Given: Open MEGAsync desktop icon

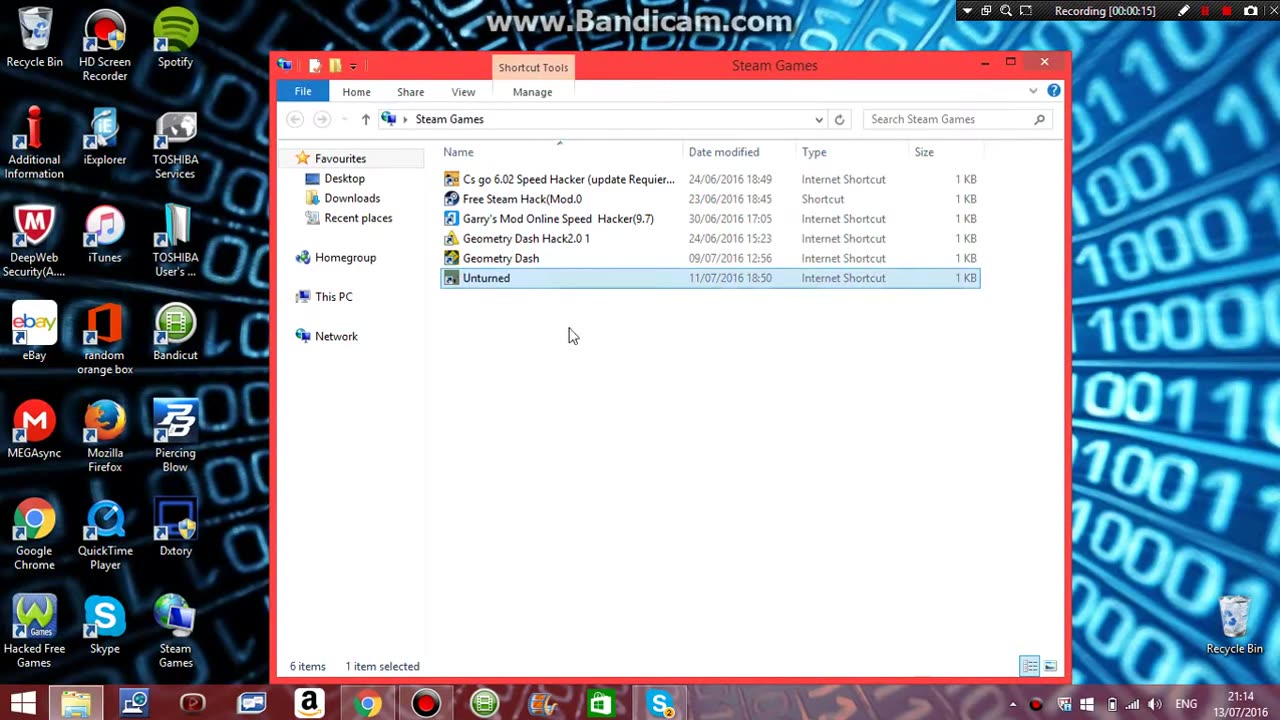Looking at the screenshot, I should pos(34,431).
